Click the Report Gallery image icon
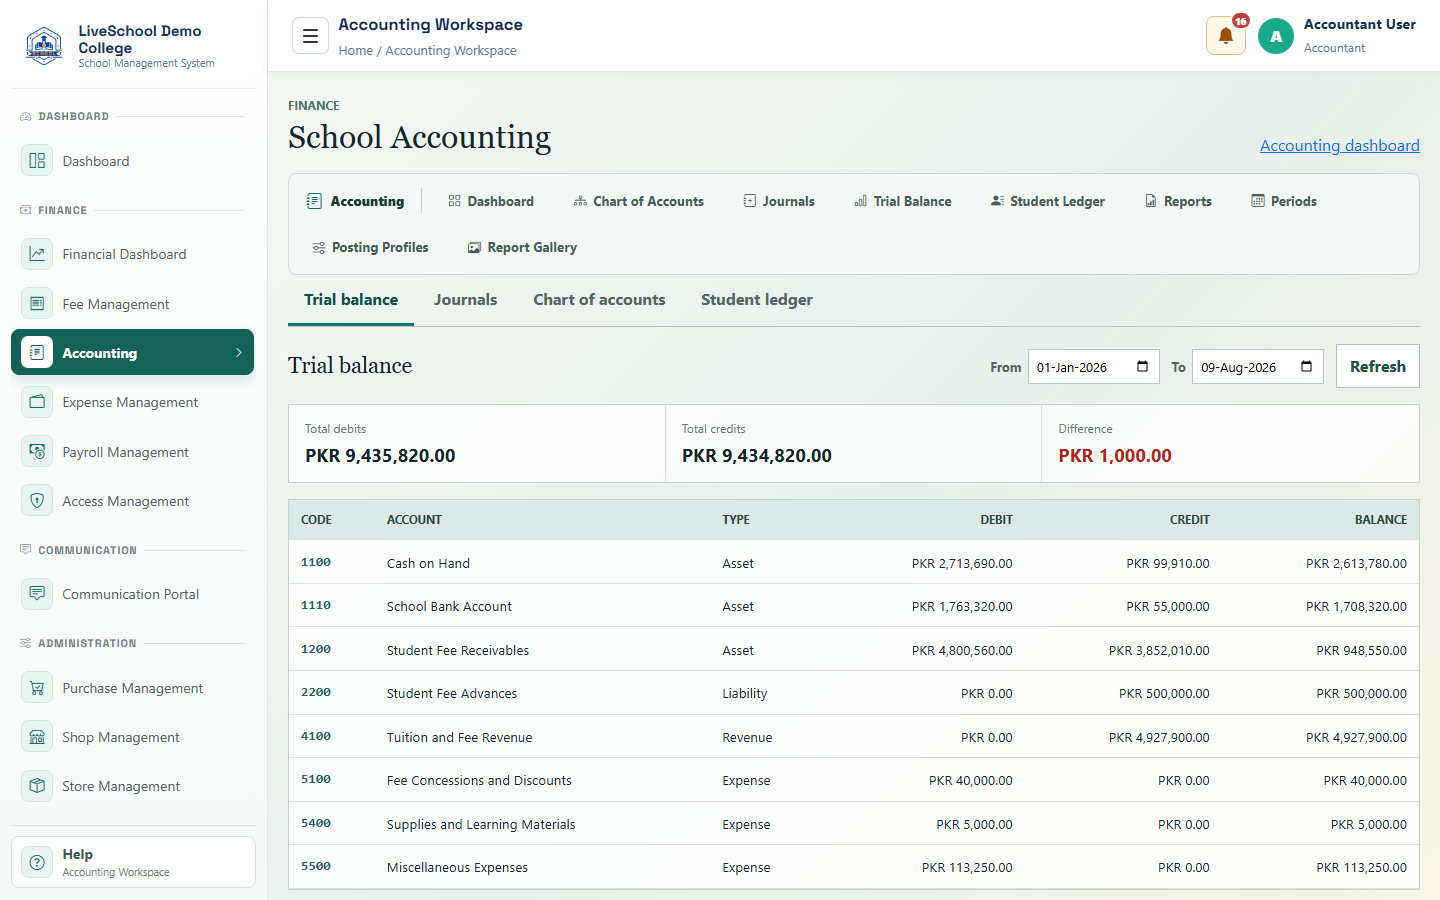 (474, 247)
